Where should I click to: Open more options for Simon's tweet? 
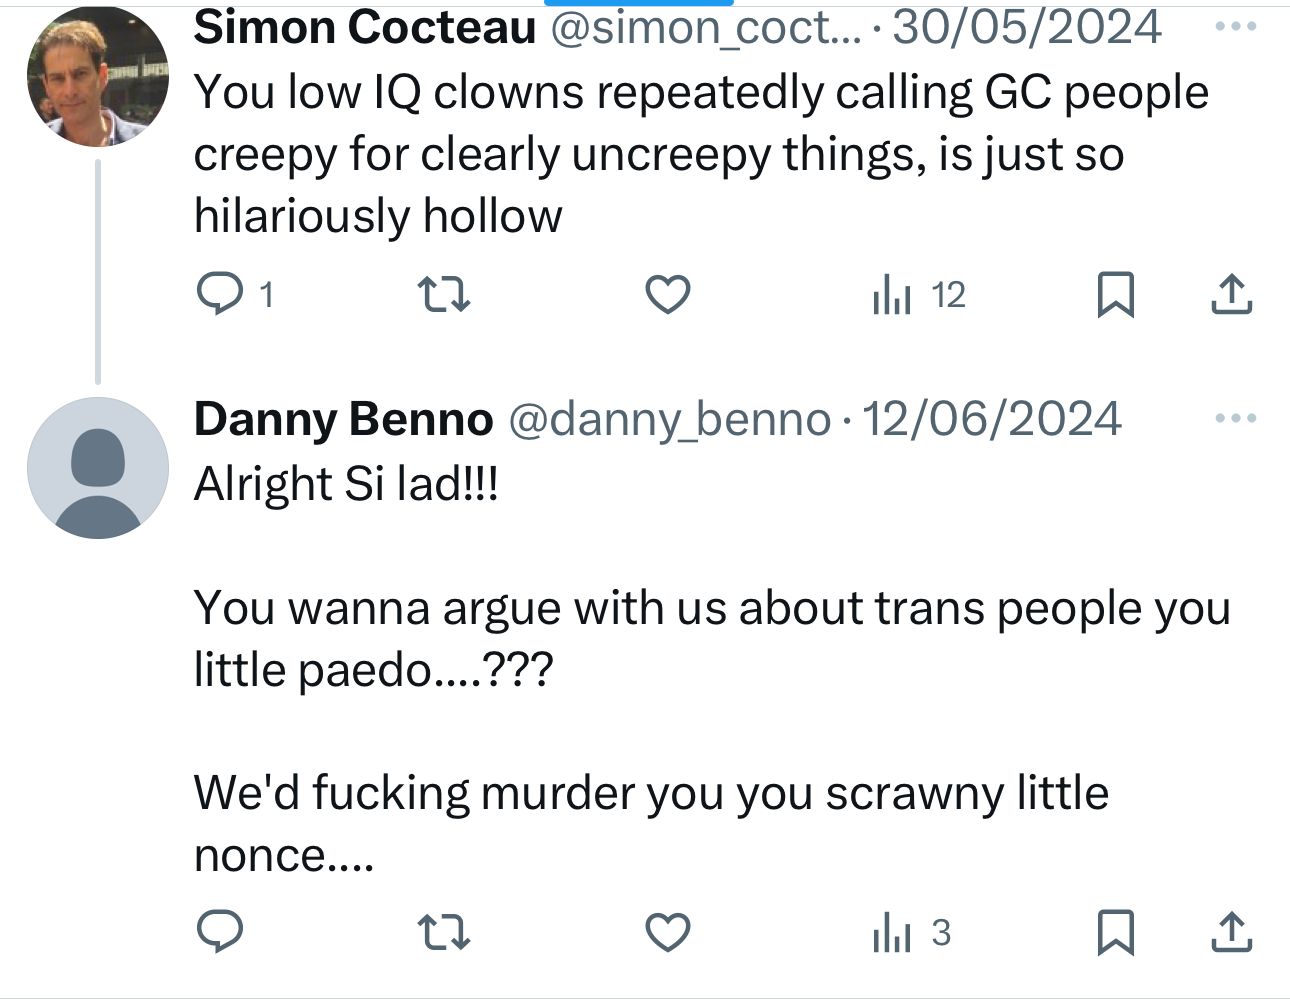coord(1235,27)
